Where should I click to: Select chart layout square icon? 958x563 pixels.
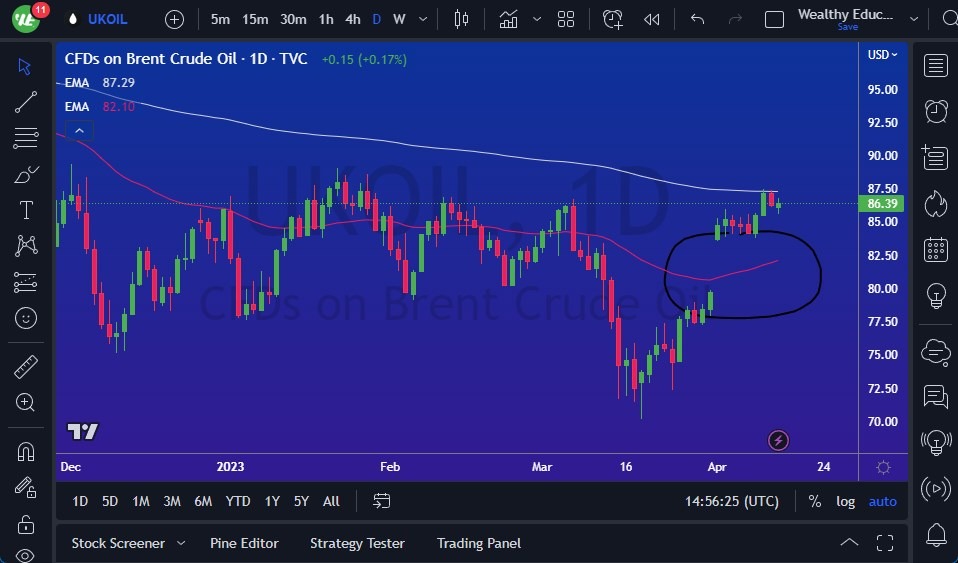(x=774, y=20)
